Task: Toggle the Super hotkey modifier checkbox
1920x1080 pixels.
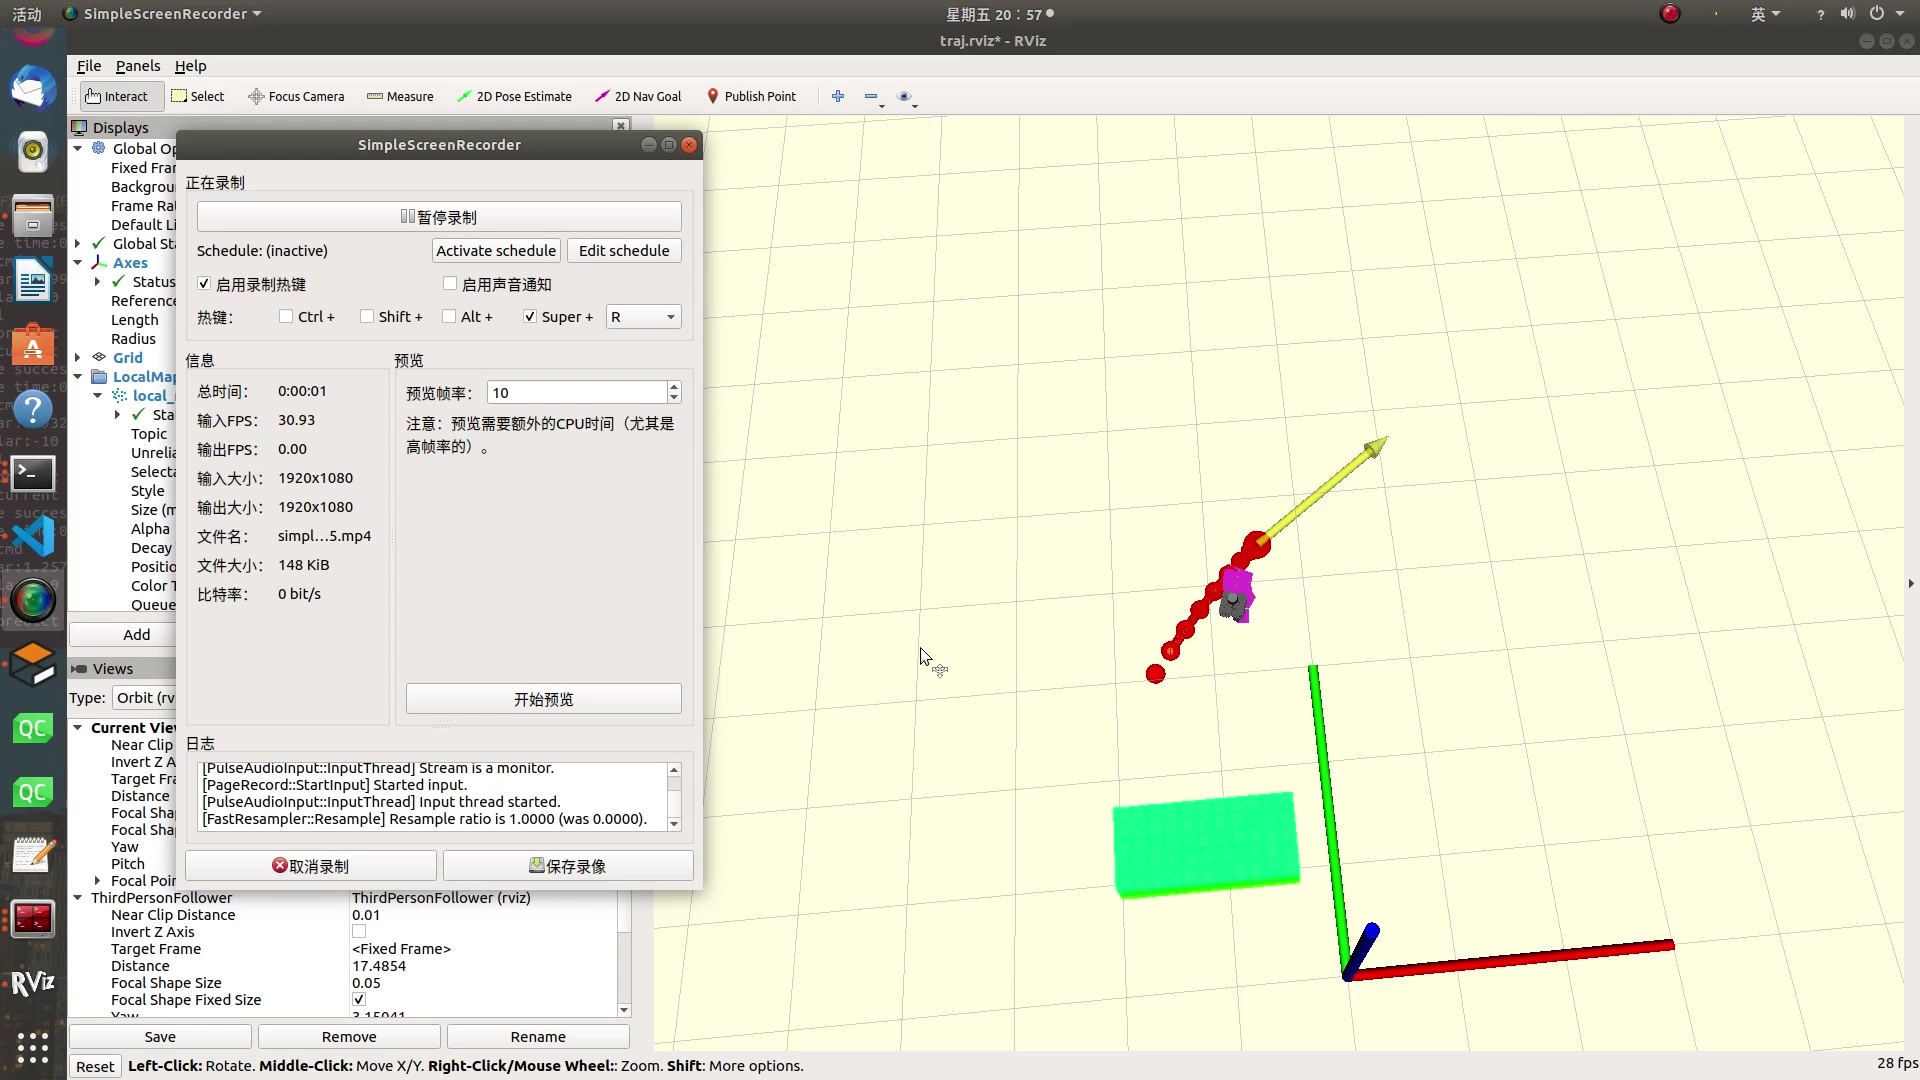Action: click(x=530, y=317)
